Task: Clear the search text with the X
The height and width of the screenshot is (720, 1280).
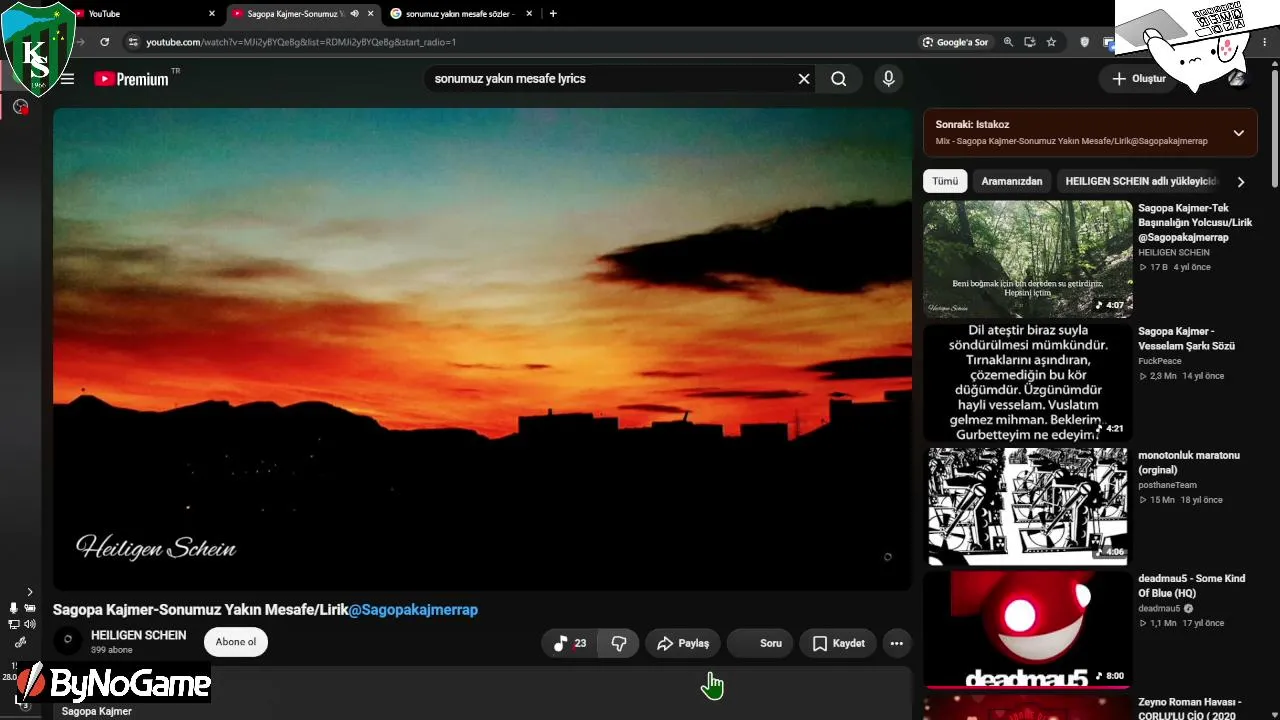Action: click(804, 79)
